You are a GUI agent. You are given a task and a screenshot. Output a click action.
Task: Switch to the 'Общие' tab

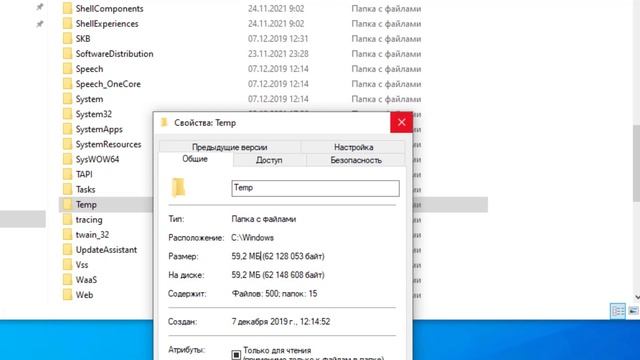[x=195, y=159]
